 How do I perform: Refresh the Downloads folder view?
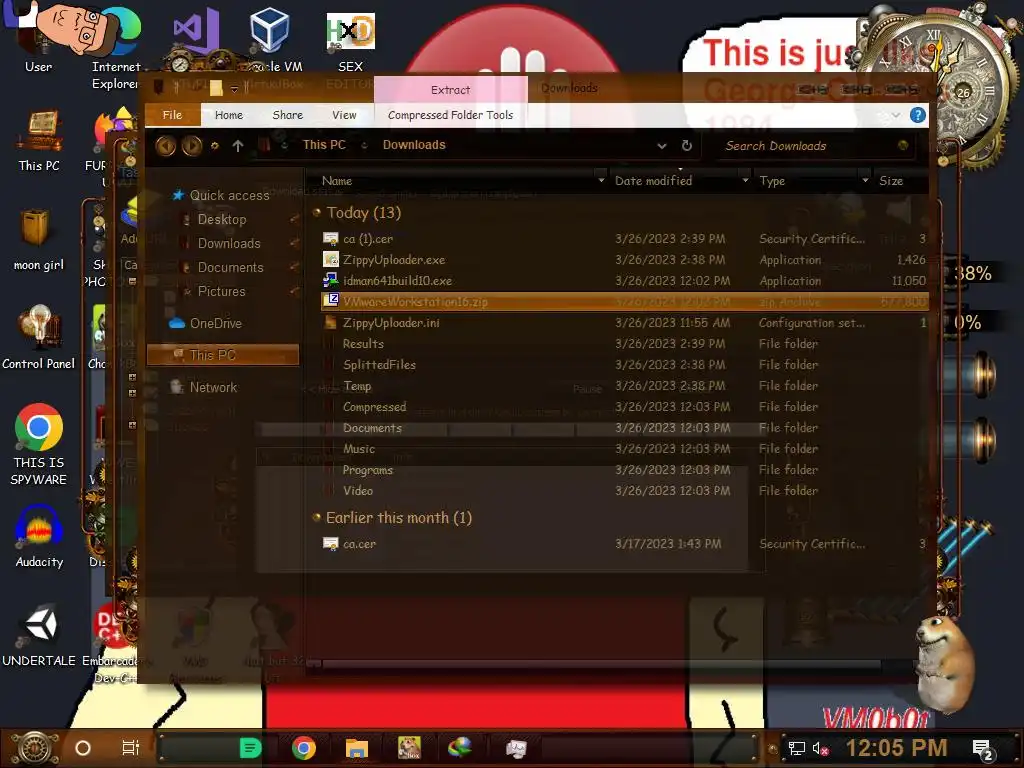[x=686, y=146]
